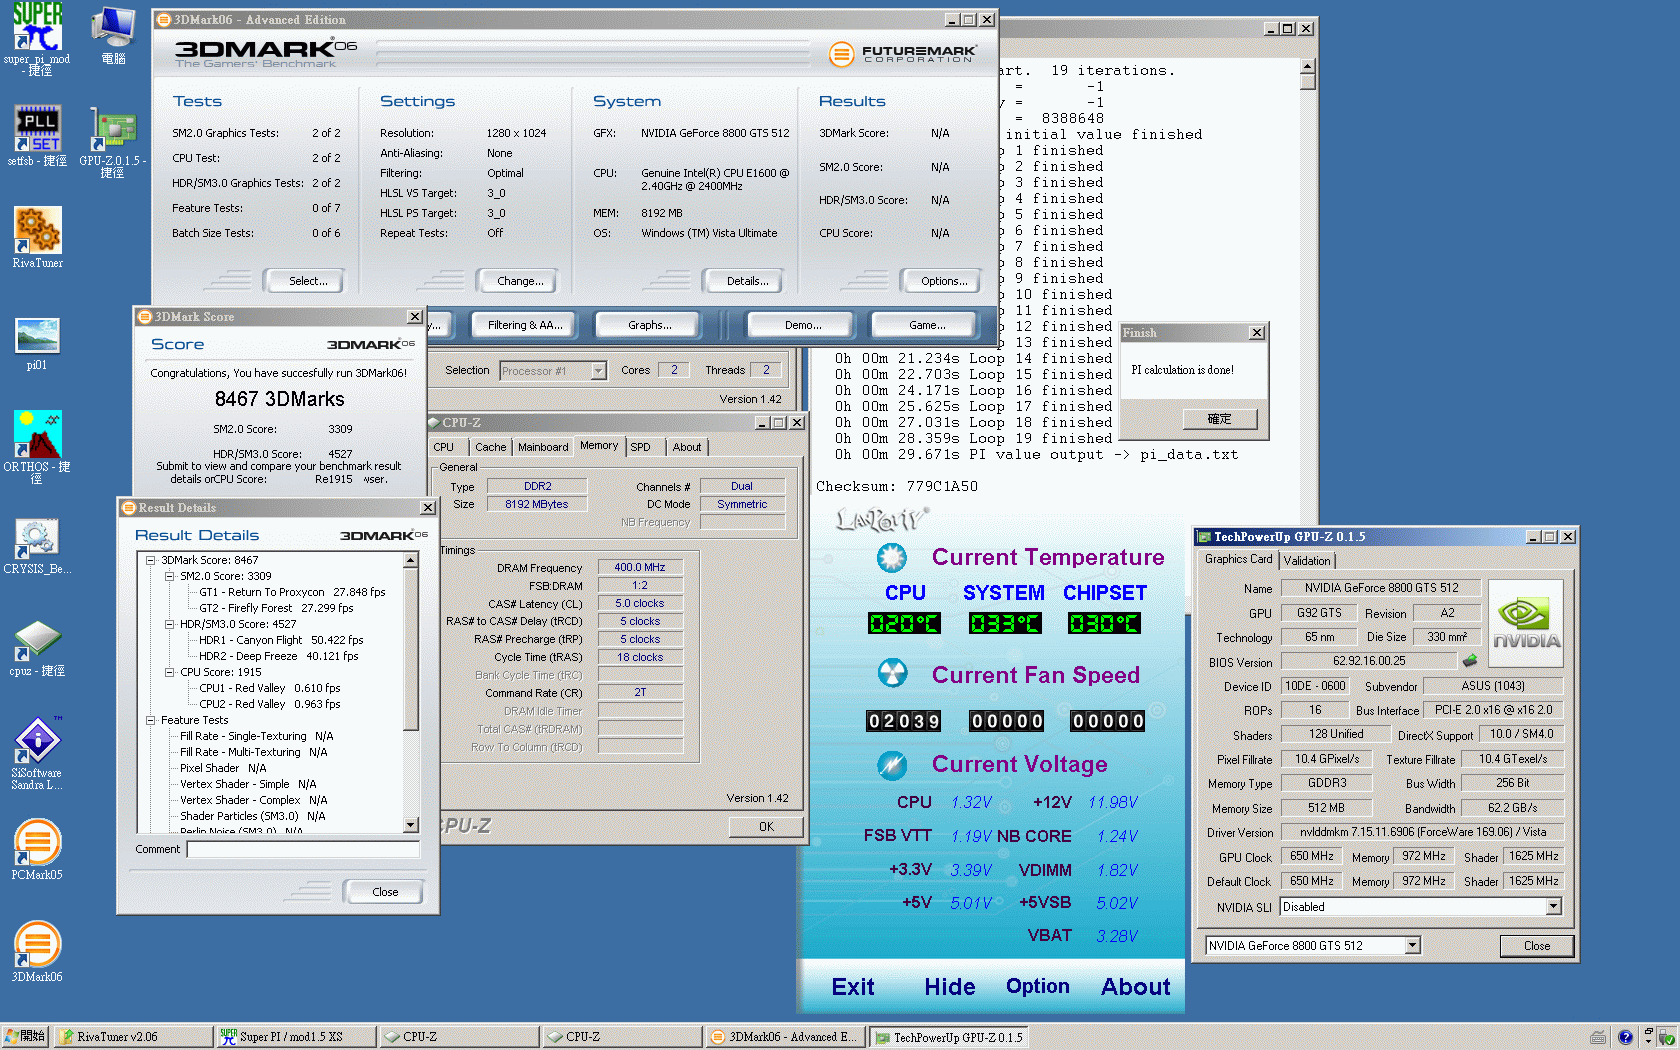Click Option in the temperature monitor

point(1038,987)
